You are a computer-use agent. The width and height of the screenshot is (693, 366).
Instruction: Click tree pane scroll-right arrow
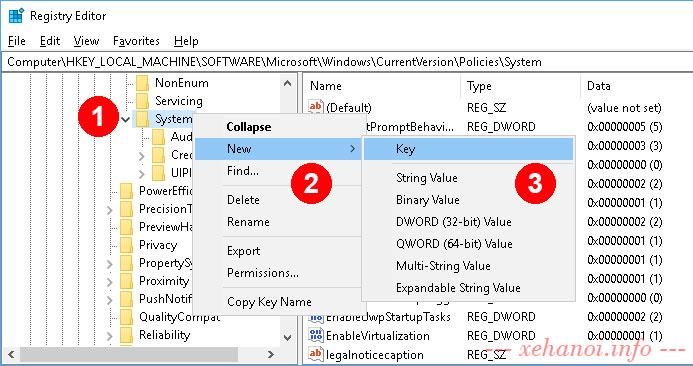271,355
